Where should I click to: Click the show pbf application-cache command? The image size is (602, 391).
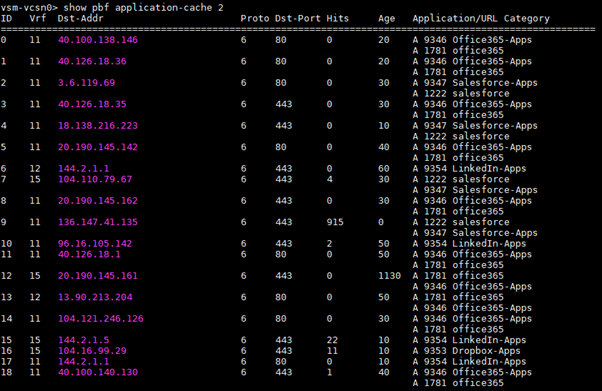click(143, 8)
